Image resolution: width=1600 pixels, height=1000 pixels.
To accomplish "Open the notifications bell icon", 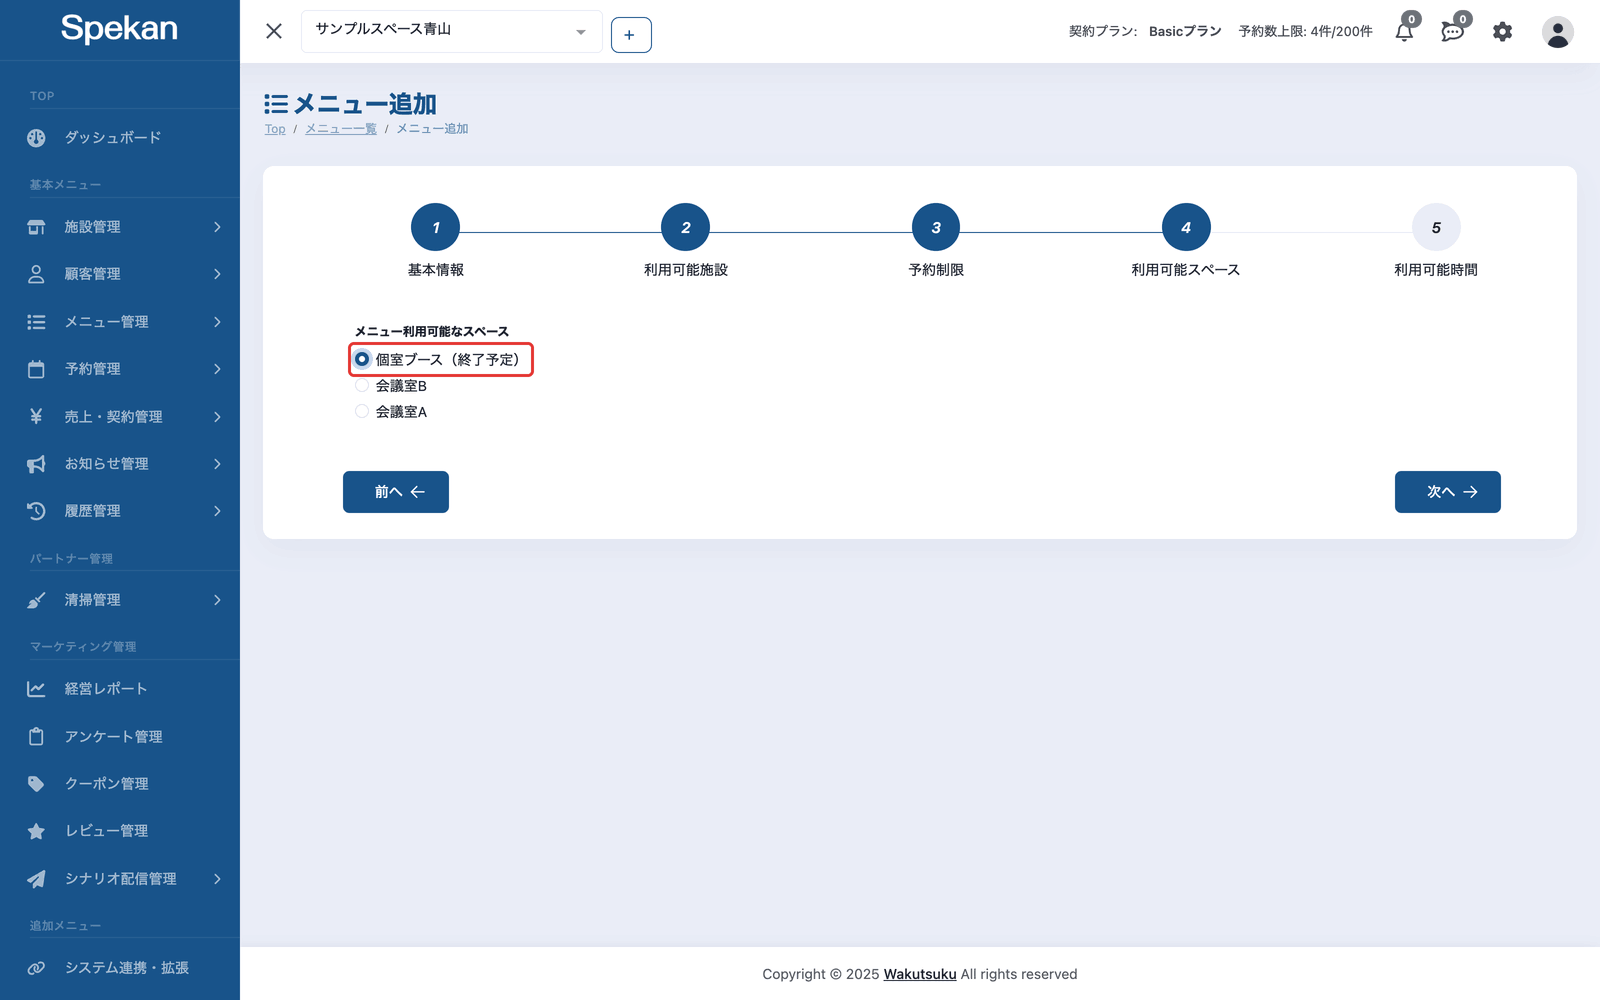I will [1405, 32].
